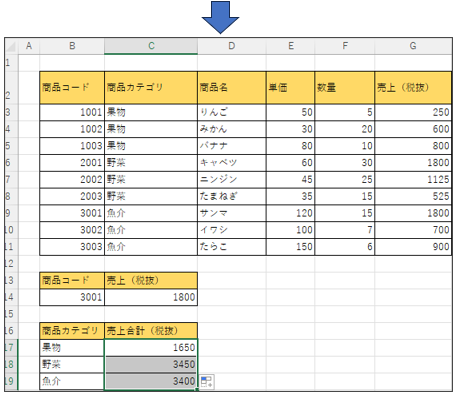Select column B header
Viewport: 457px width, 393px height.
(x=72, y=46)
